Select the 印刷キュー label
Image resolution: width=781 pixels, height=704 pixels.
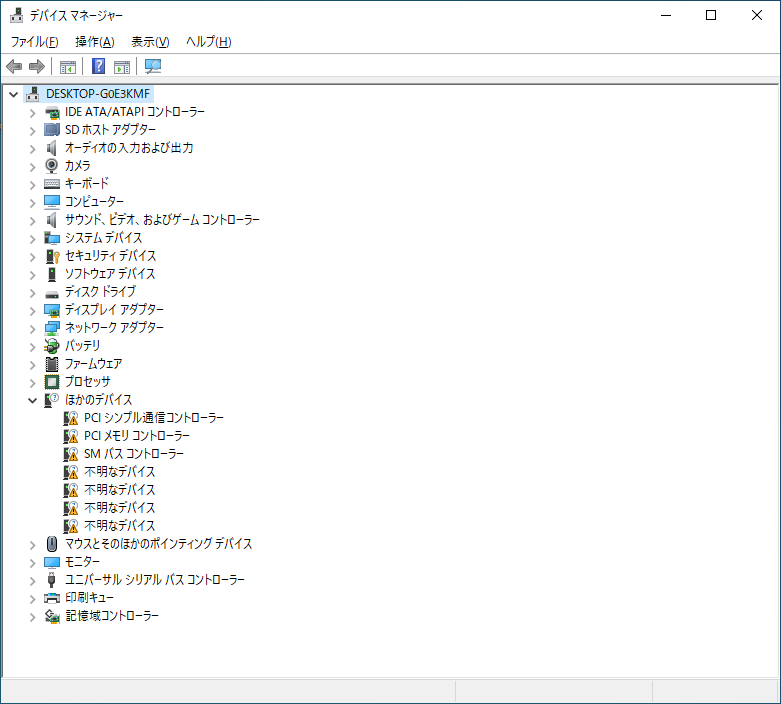pyautogui.click(x=89, y=598)
